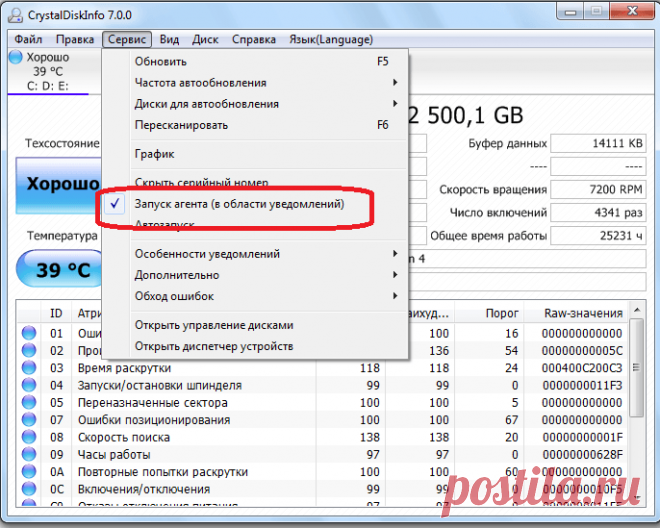This screenshot has width=660, height=528.
Task: Click Скорость вращения field 7200 RPM
Action: tap(598, 189)
